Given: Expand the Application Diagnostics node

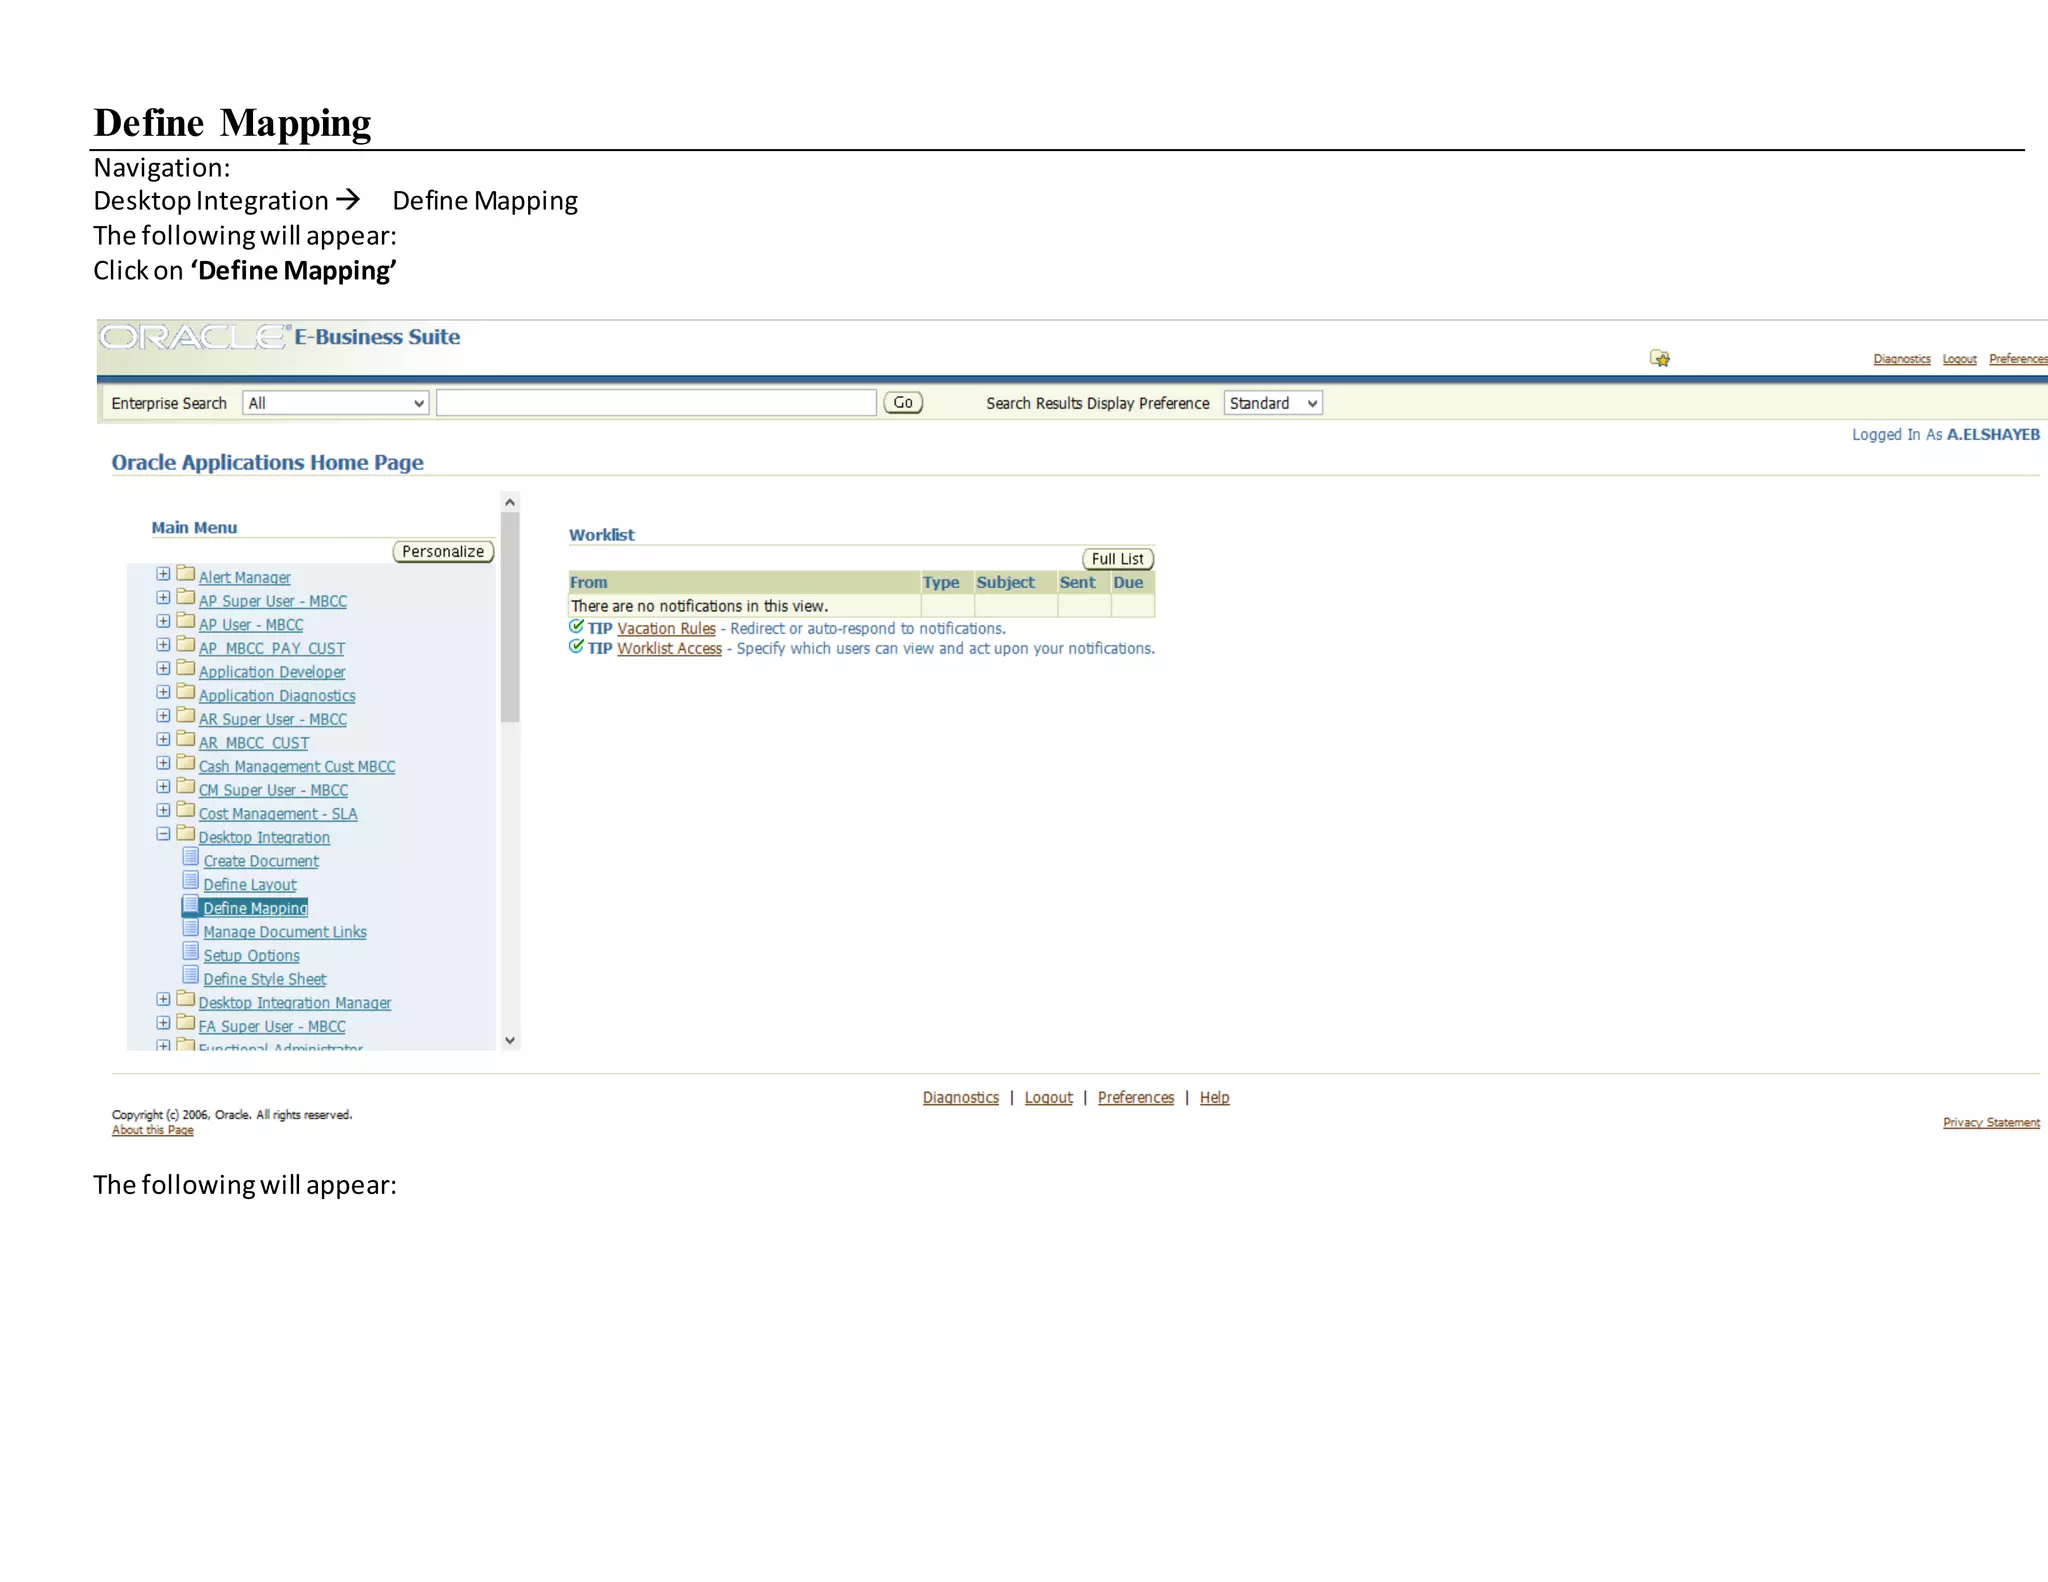Looking at the screenshot, I should coord(163,693).
